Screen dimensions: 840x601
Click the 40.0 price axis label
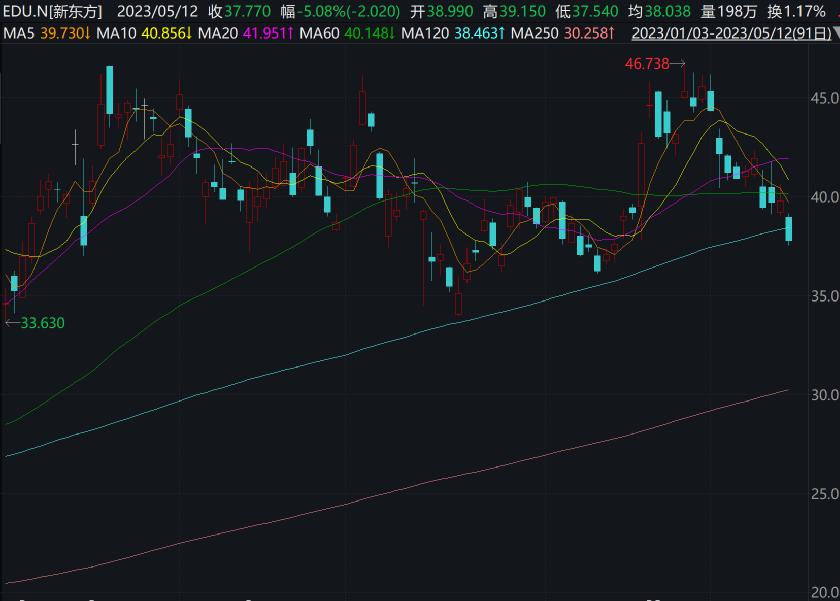(x=825, y=197)
